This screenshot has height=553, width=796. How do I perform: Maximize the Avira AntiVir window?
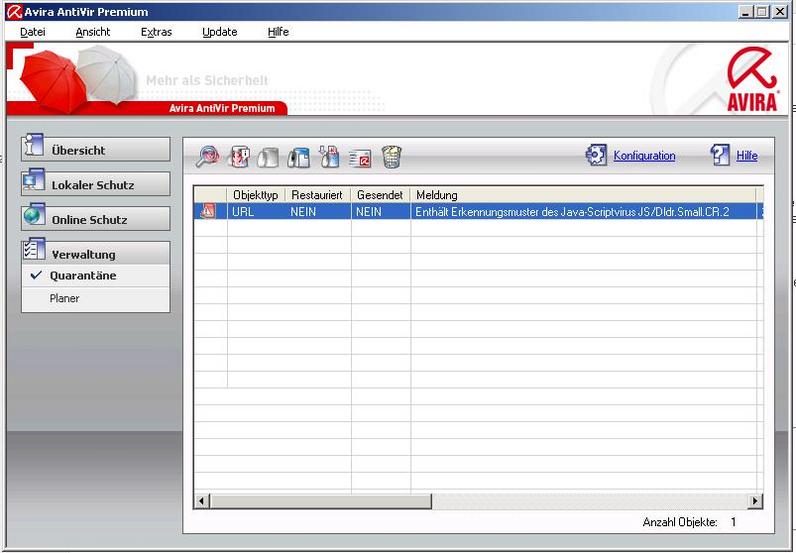pyautogui.click(x=761, y=12)
